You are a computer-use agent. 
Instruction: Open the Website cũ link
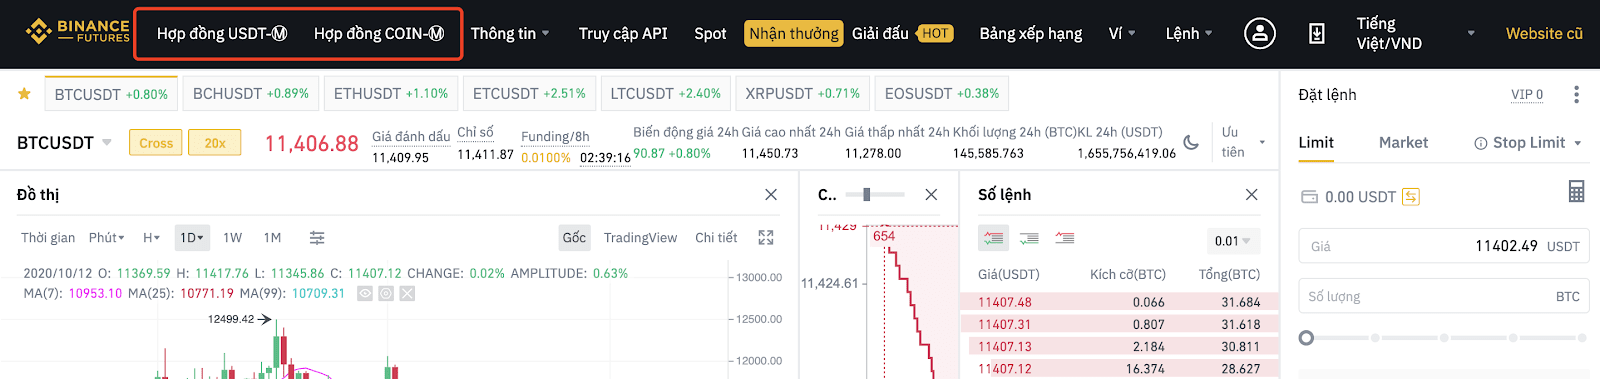click(x=1544, y=34)
